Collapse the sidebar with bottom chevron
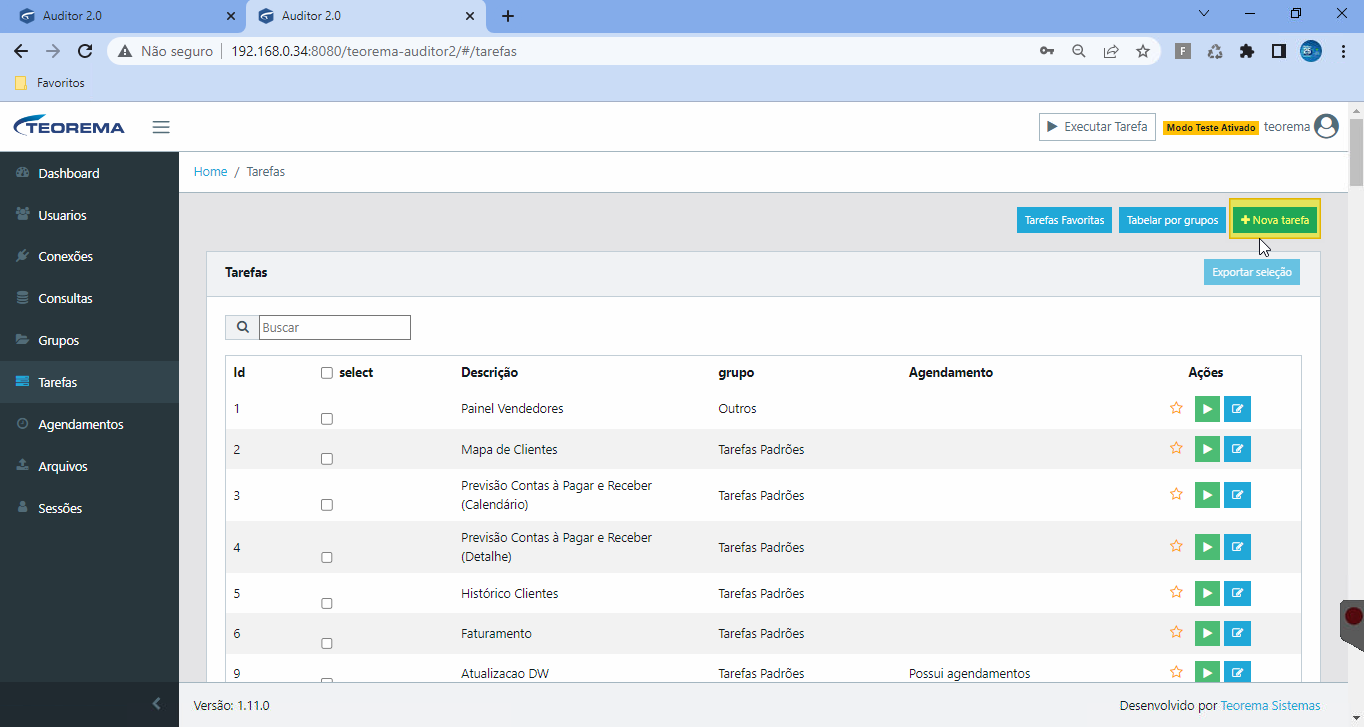 coord(156,704)
